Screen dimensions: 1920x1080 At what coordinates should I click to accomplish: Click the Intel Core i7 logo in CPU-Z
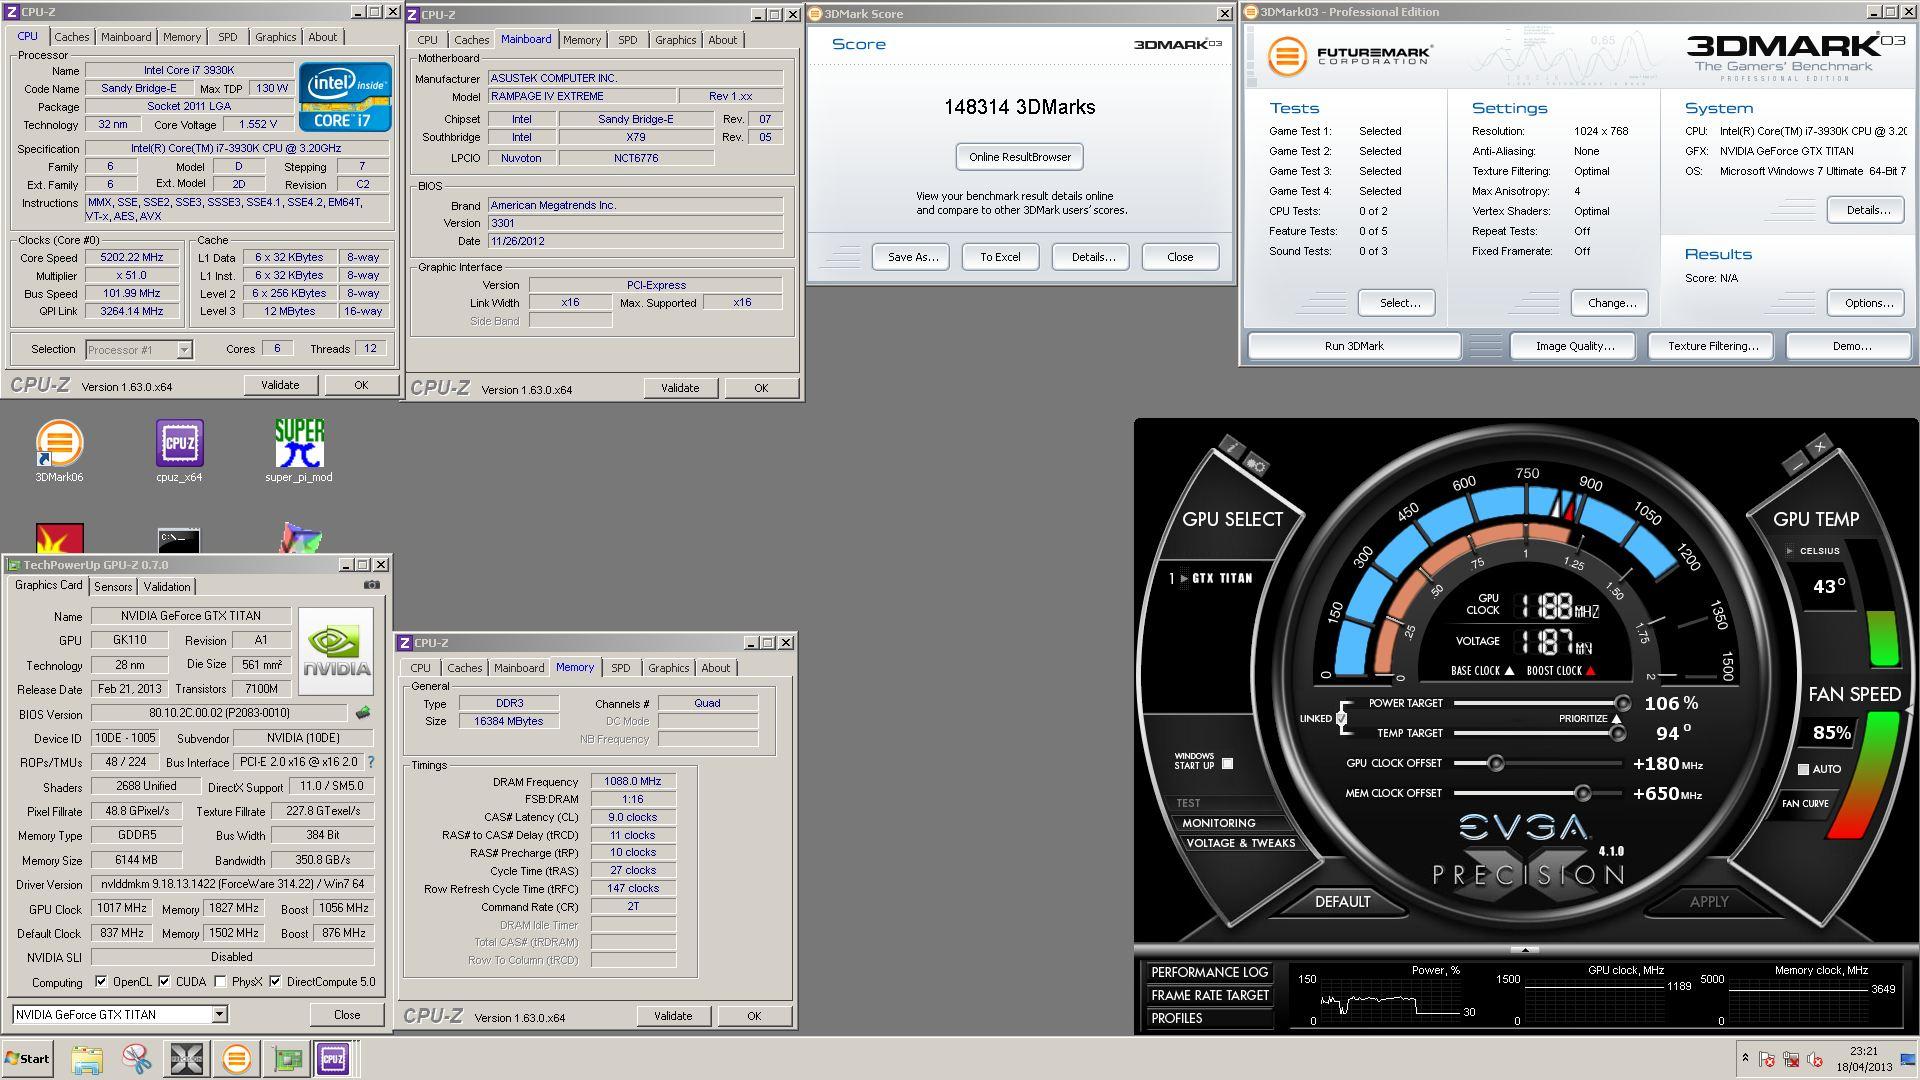[346, 97]
